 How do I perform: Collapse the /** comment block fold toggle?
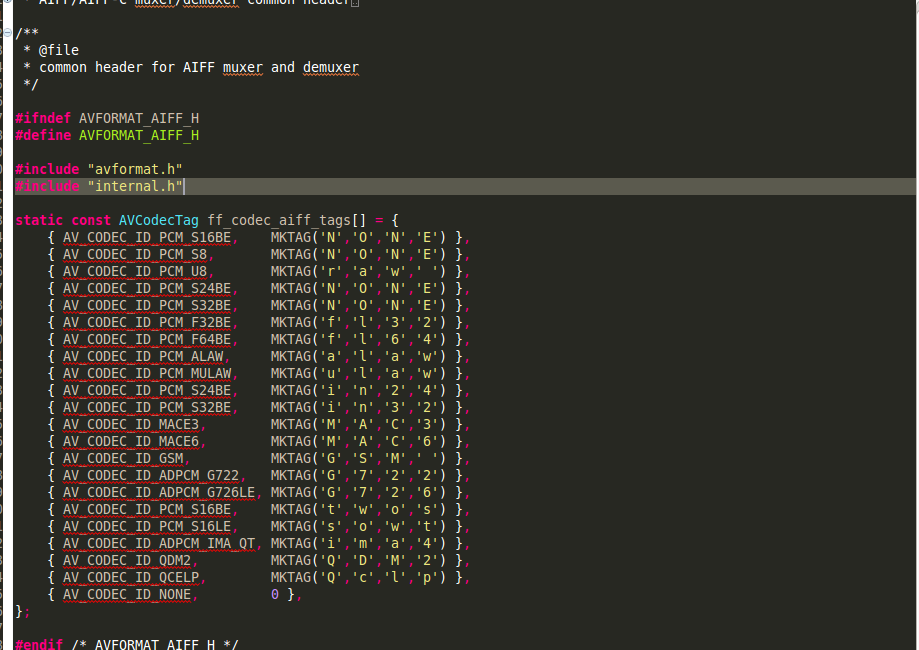(8, 33)
